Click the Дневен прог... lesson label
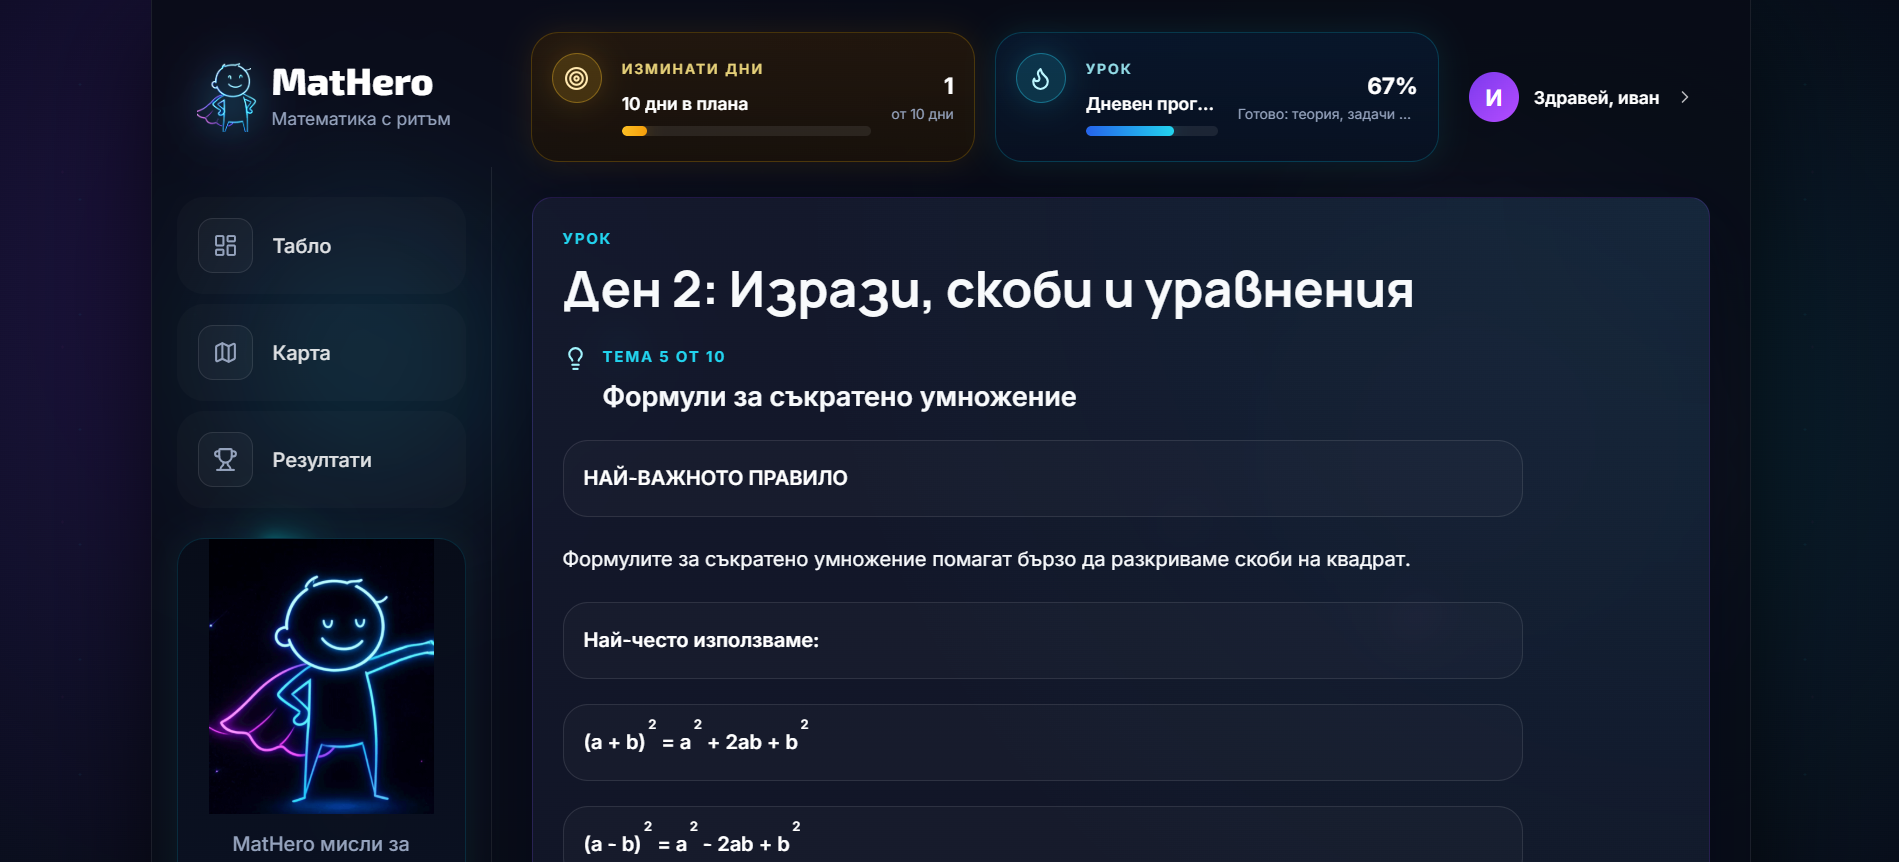1899x862 pixels. point(1150,104)
